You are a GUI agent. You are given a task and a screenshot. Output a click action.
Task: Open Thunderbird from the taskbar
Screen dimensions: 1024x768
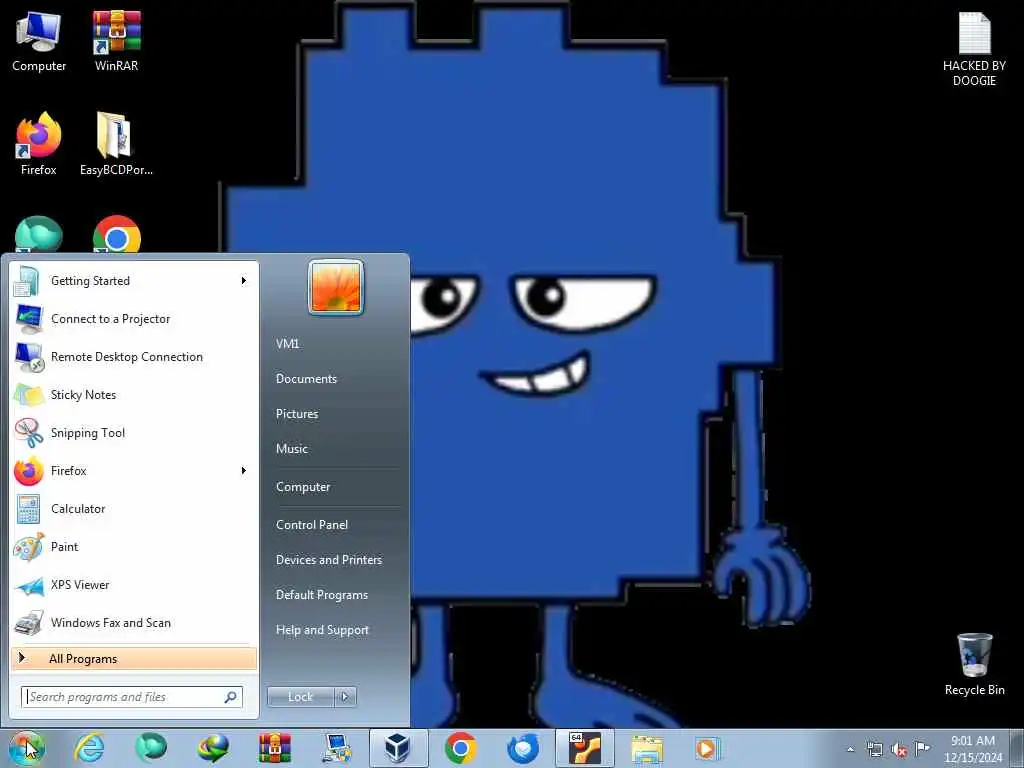click(523, 748)
